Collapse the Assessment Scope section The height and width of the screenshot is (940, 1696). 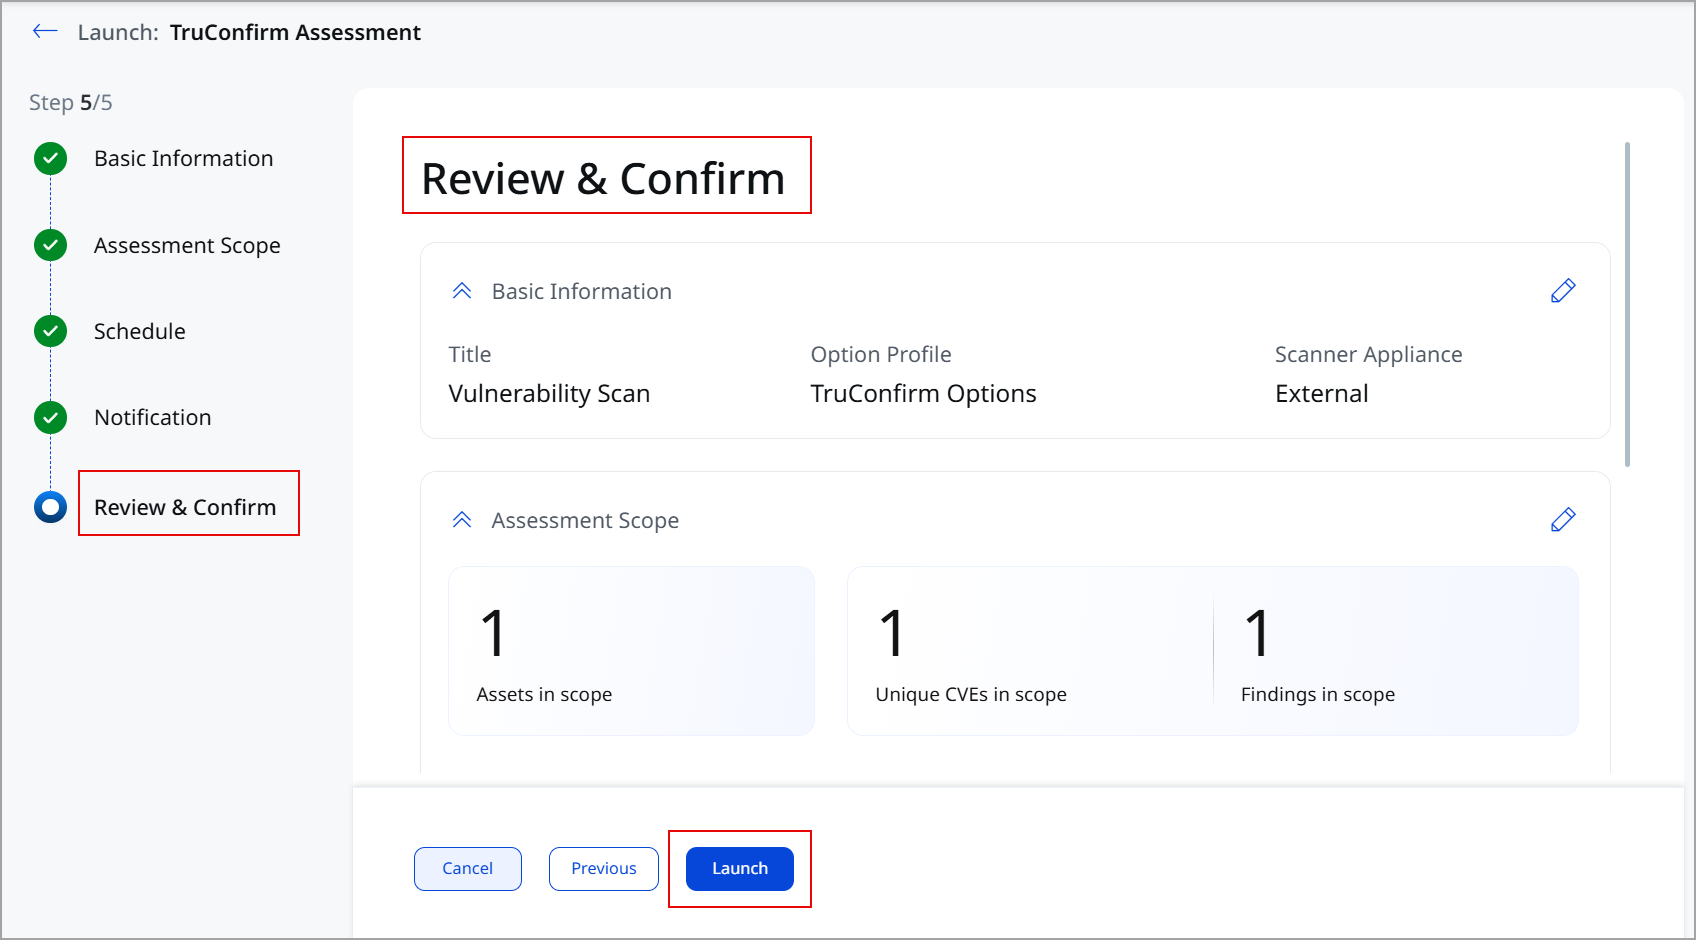pos(462,520)
